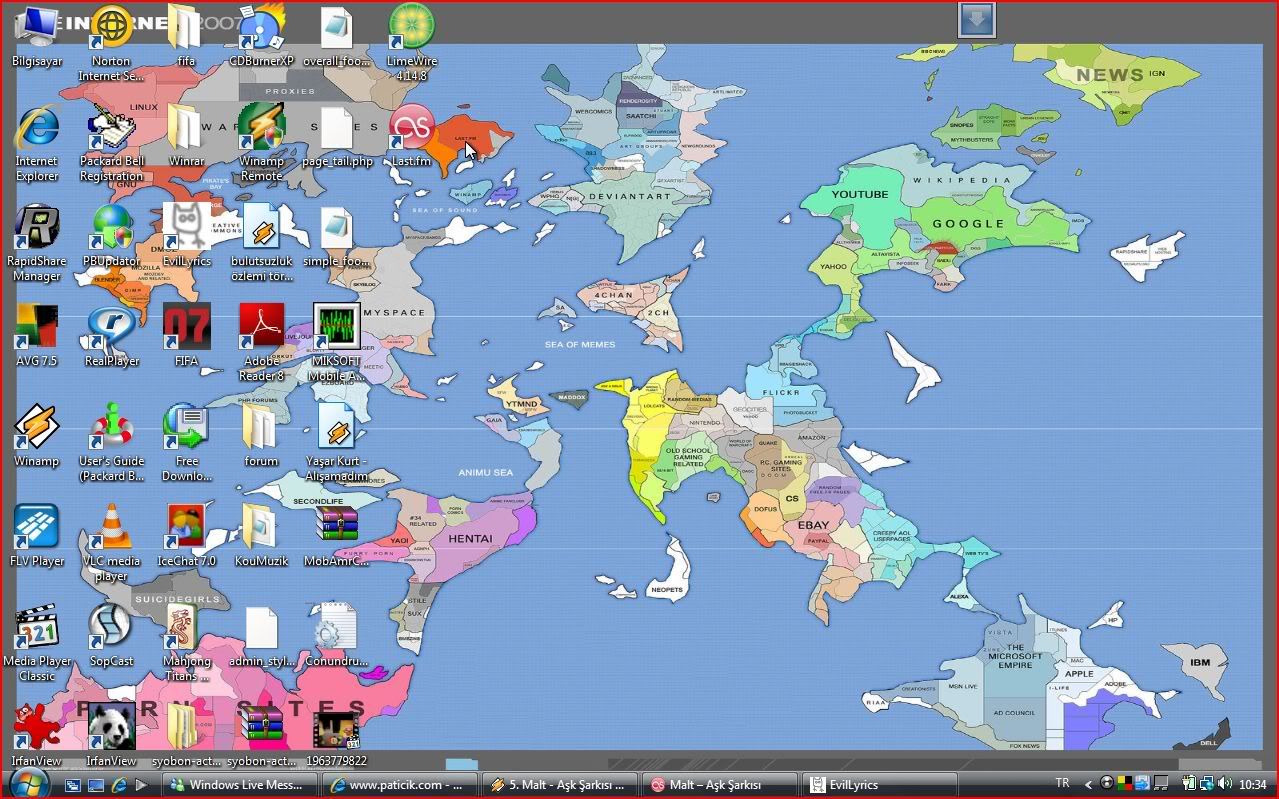Open the PBUpdator shortcut
The height and width of the screenshot is (799, 1279).
tap(111, 237)
